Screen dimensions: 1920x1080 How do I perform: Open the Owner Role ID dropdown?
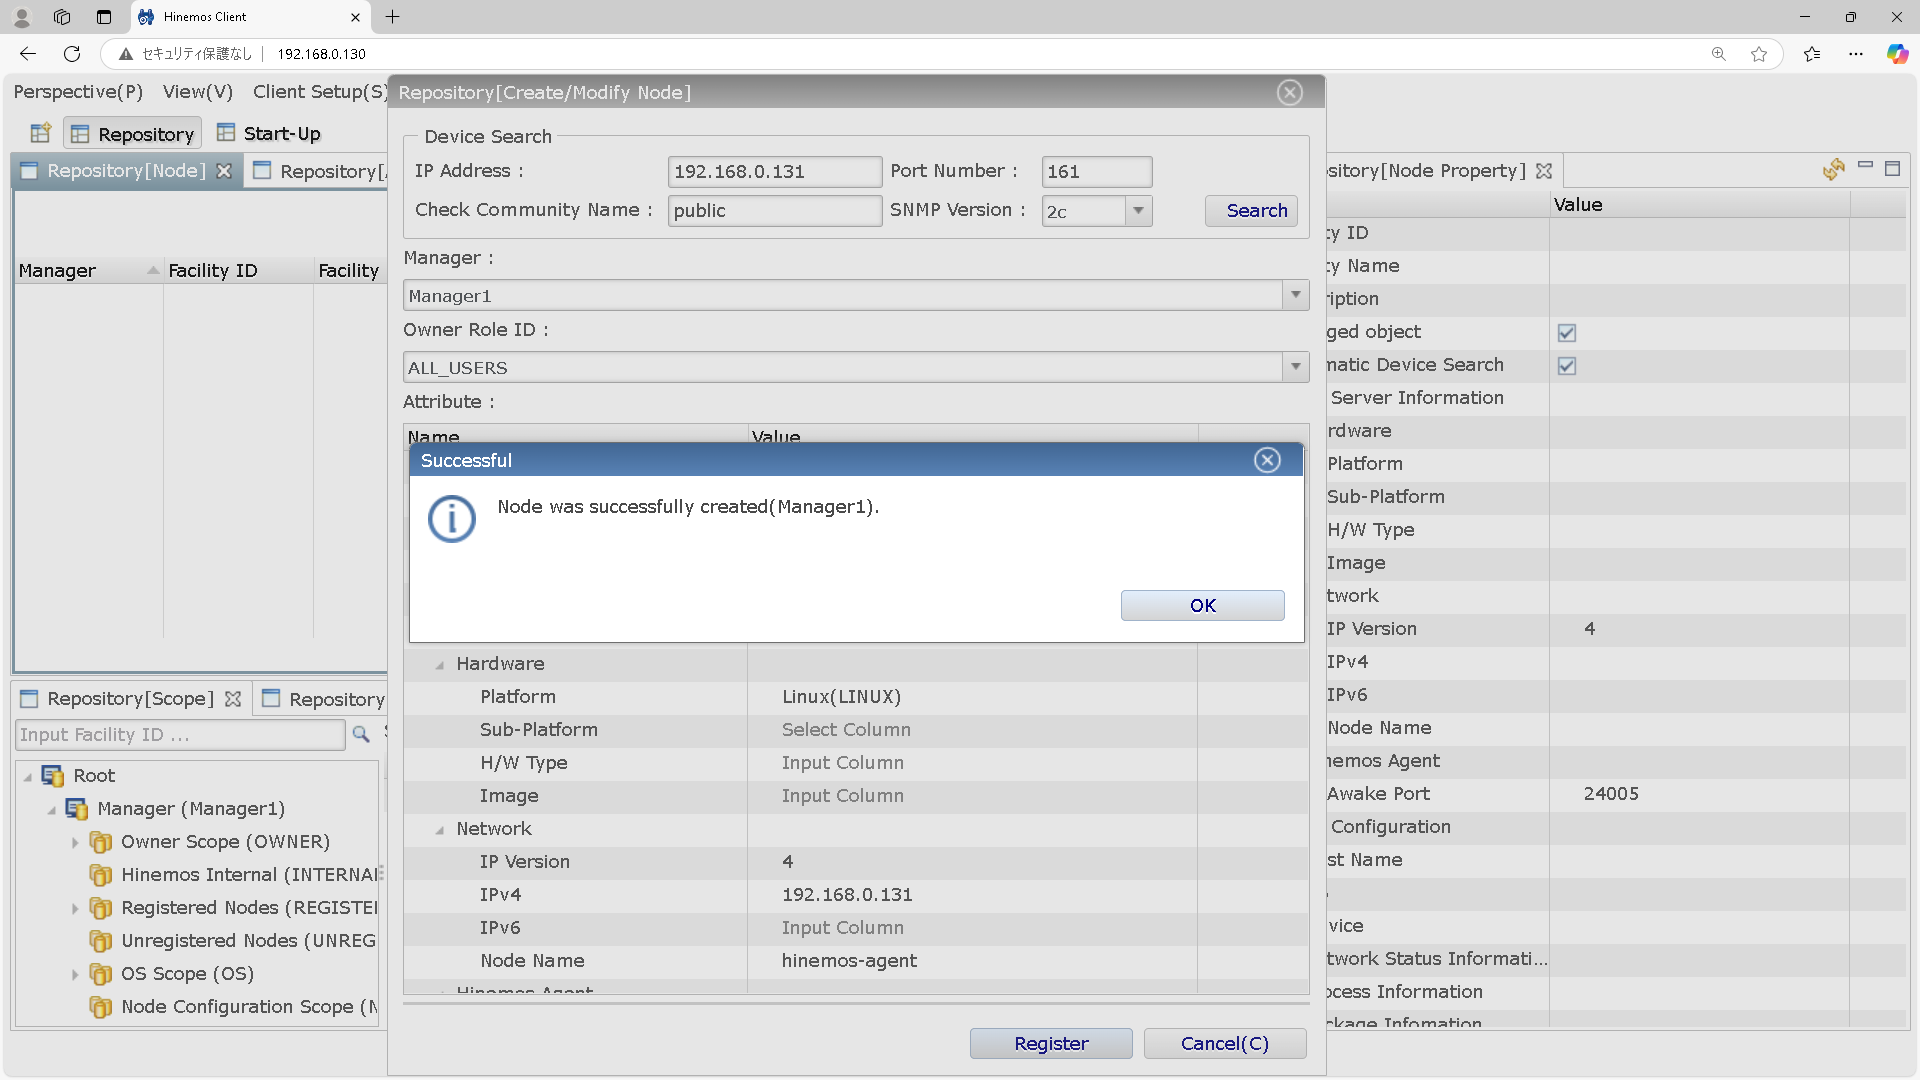click(1295, 367)
